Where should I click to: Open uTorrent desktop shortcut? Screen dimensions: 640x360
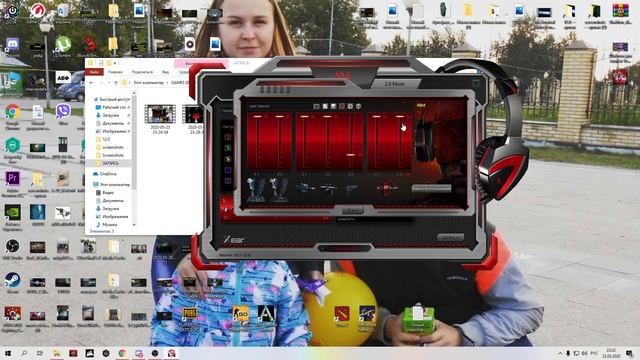coord(63,47)
